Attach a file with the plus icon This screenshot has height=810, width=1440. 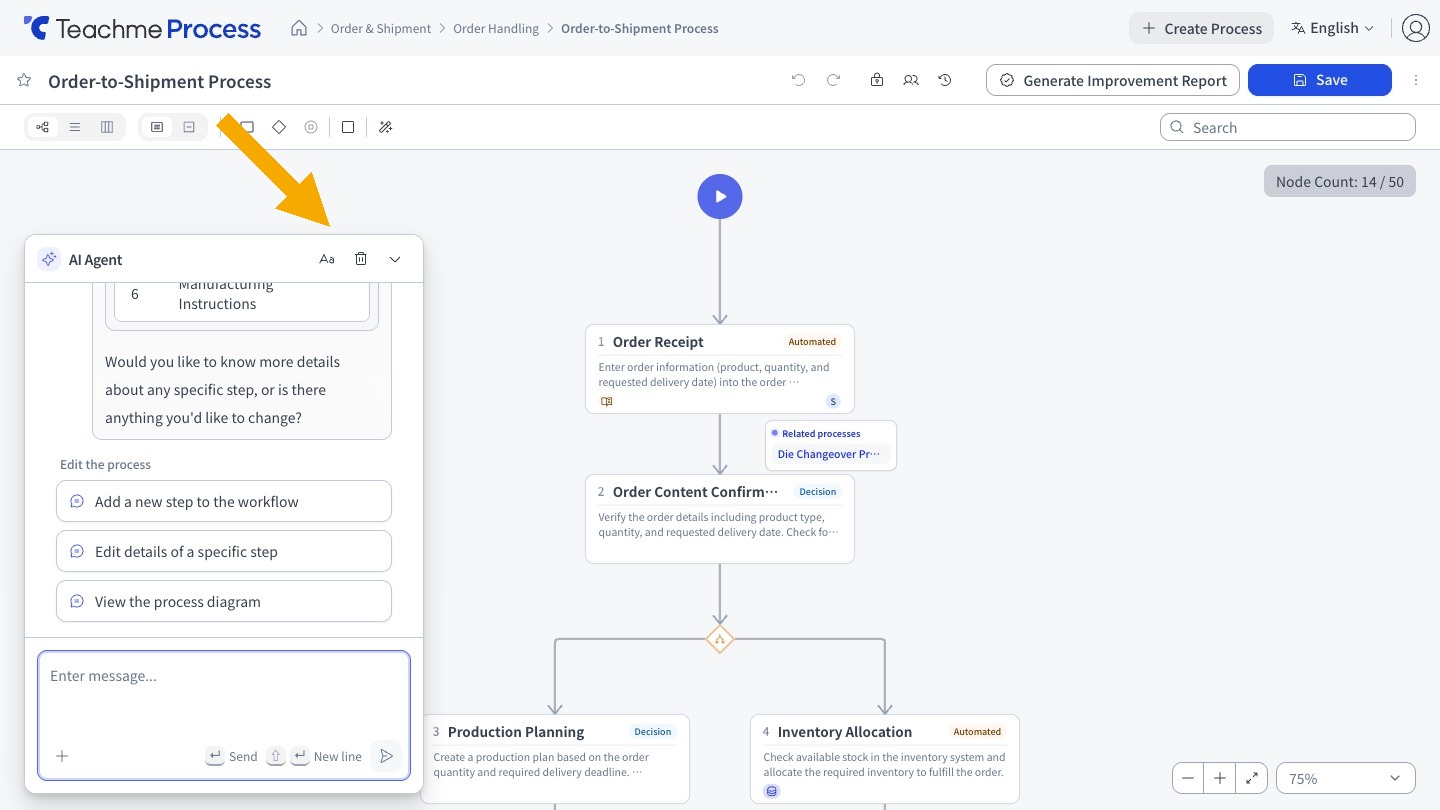(x=62, y=756)
